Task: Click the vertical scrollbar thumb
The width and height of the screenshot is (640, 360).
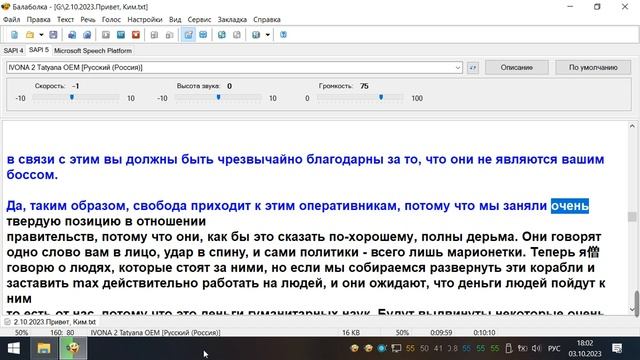Action: tap(632, 216)
